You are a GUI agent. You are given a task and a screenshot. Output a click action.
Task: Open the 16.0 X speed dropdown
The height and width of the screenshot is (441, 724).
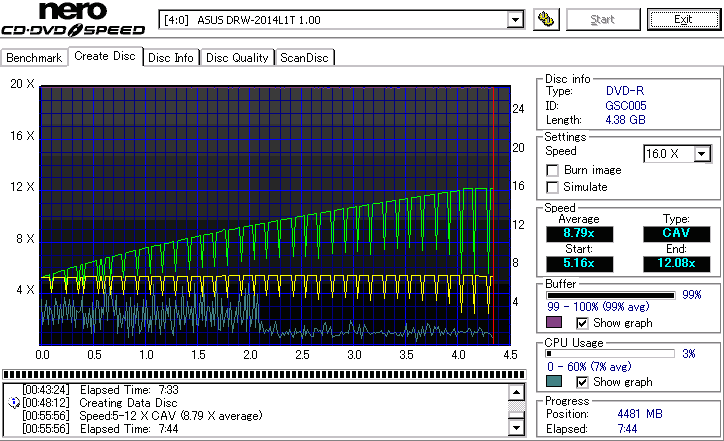[702, 153]
